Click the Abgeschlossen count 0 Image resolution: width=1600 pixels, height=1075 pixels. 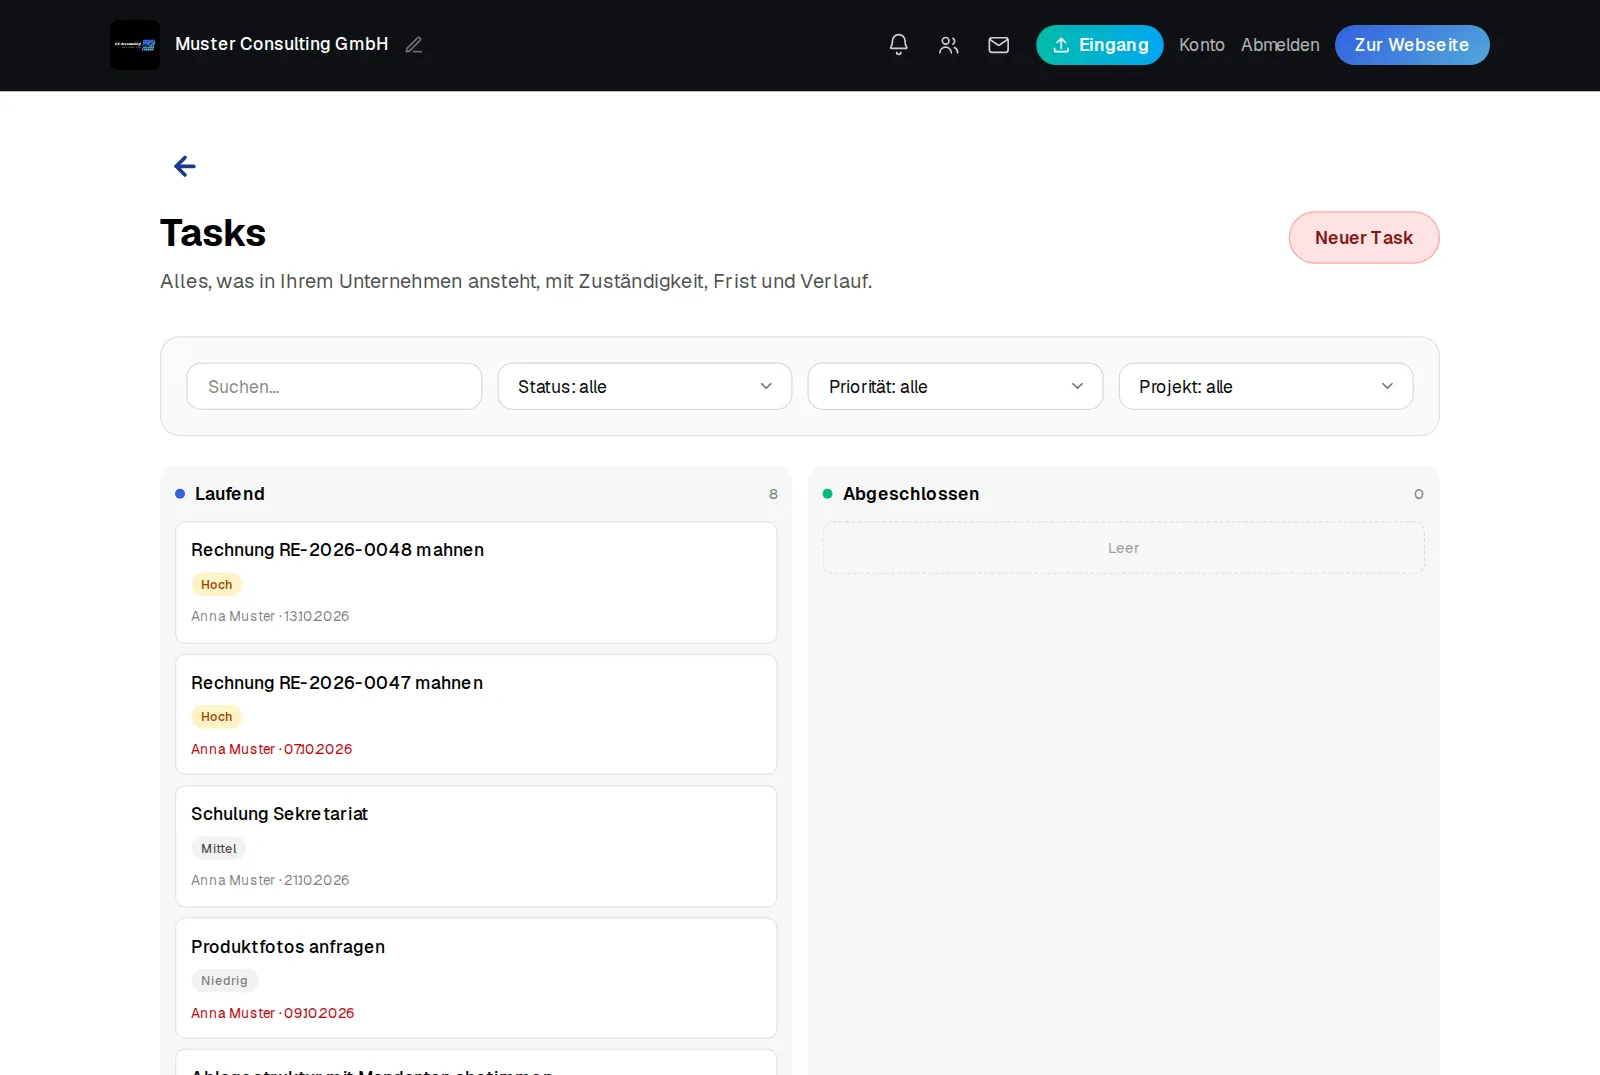point(1419,494)
